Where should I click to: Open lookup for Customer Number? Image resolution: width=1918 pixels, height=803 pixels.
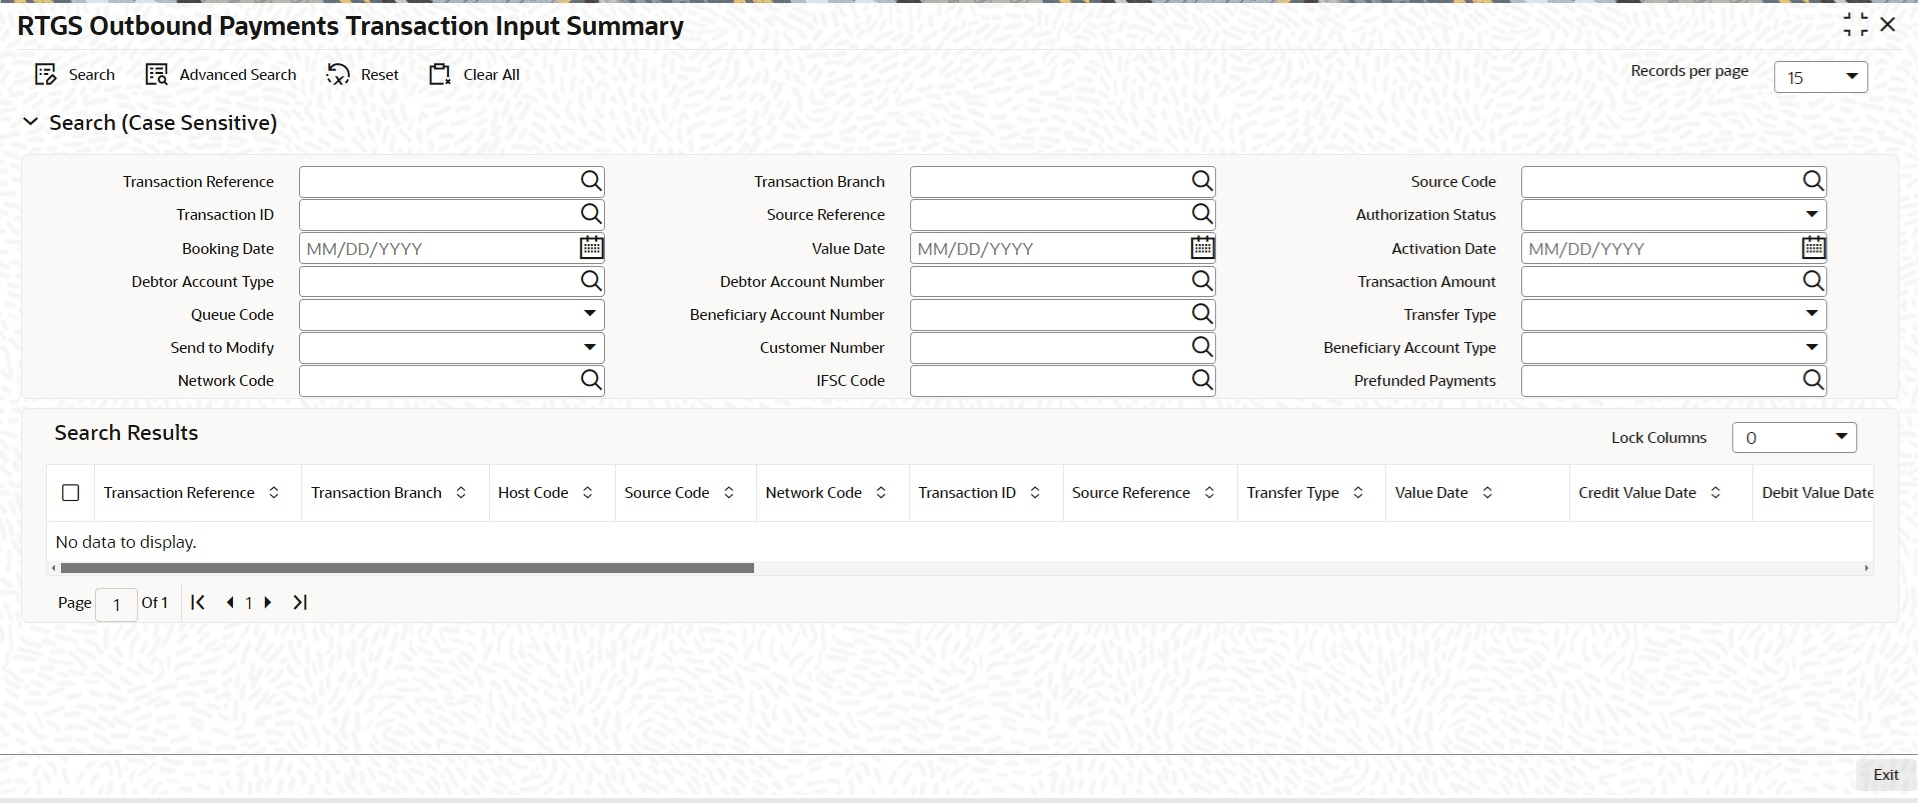(x=1202, y=347)
